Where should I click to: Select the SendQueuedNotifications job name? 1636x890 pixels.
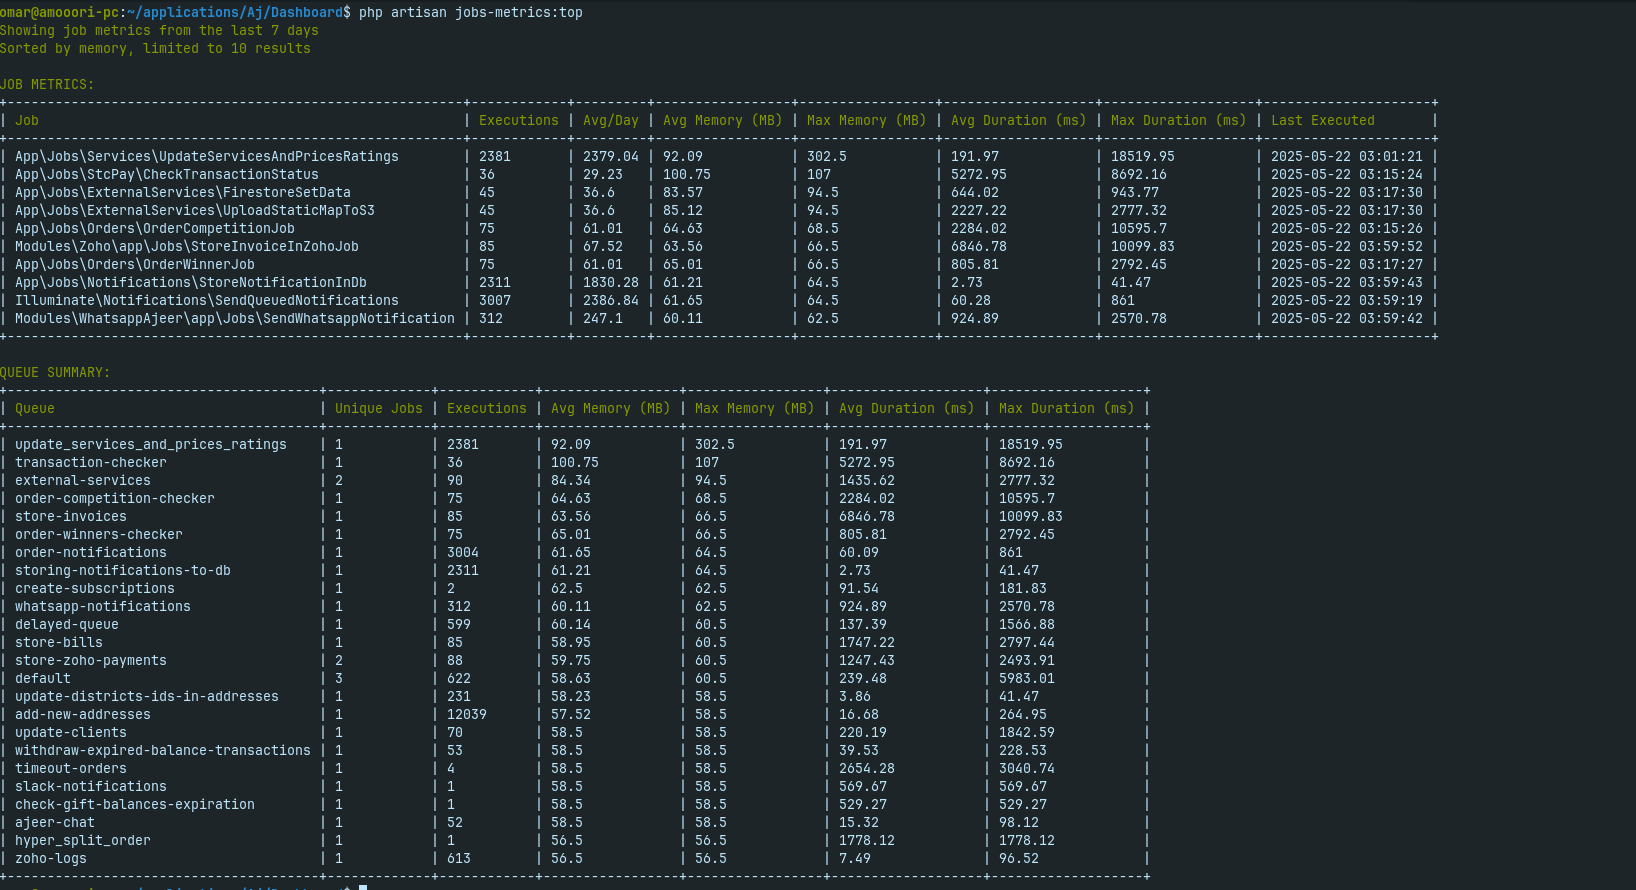point(206,300)
